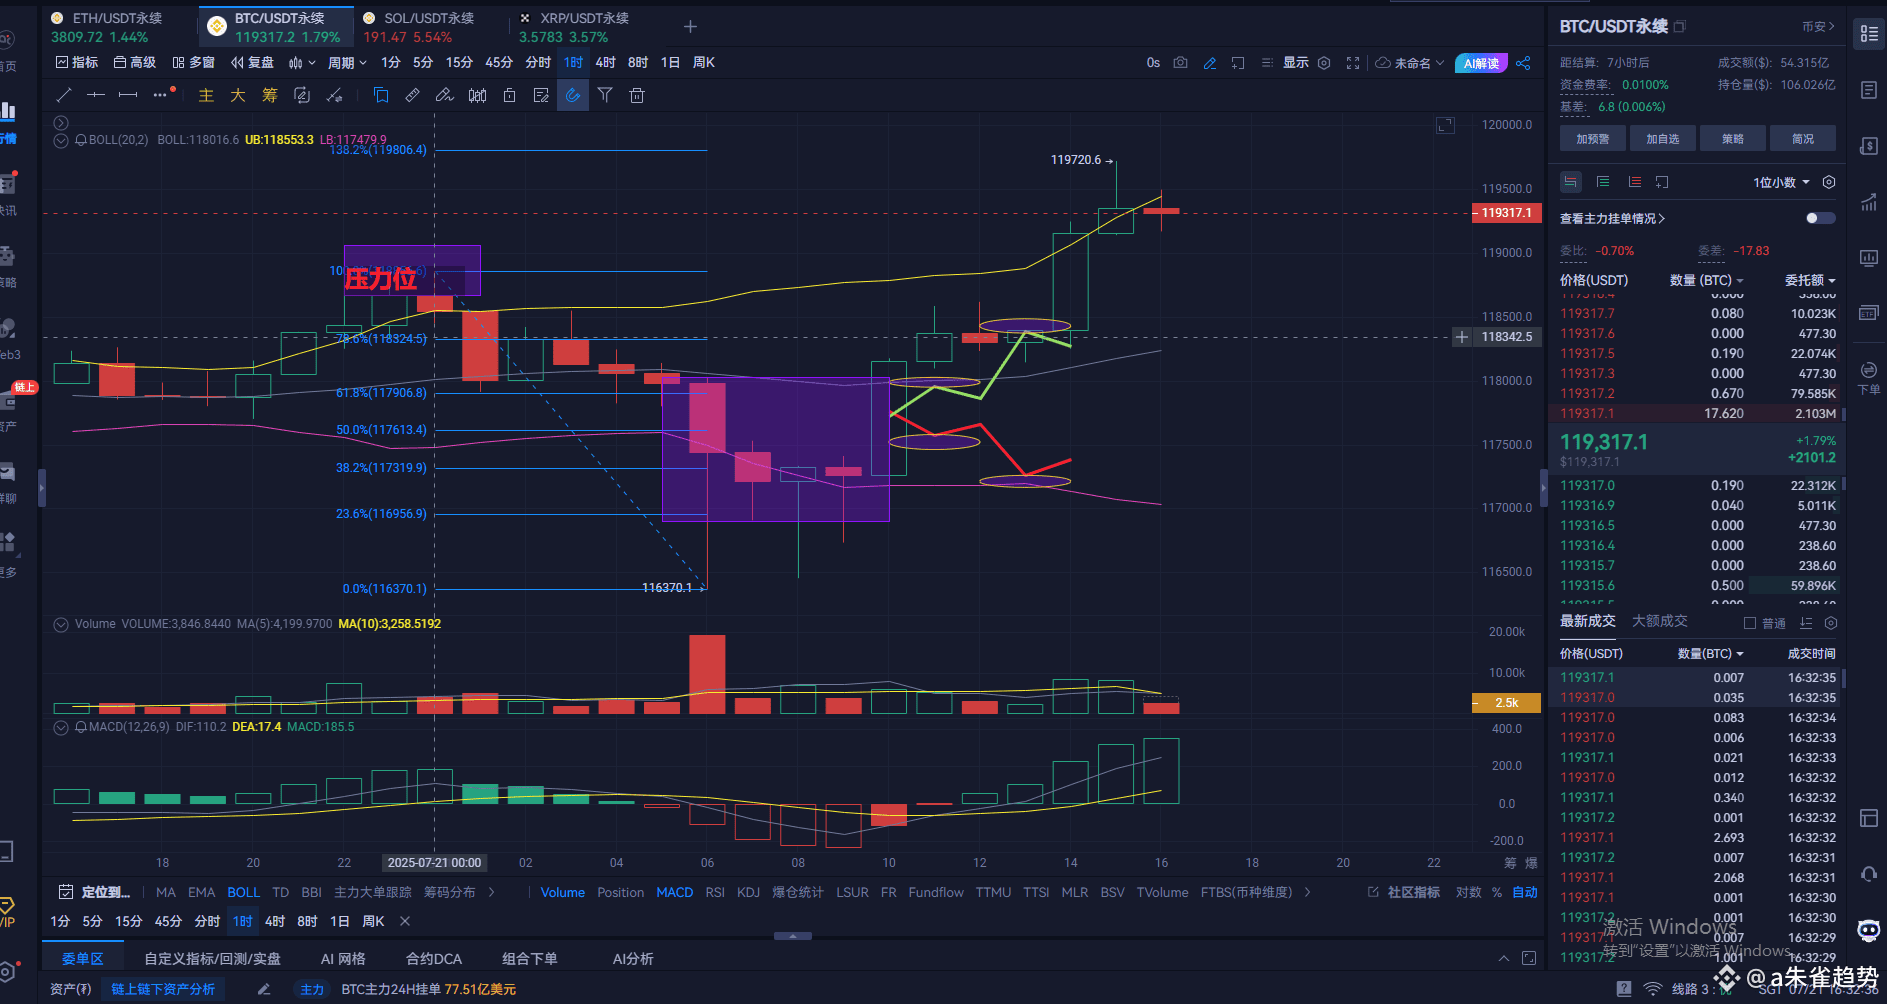The height and width of the screenshot is (1004, 1887).
Task: Open more drawing tools (three dots)
Action: (x=160, y=95)
